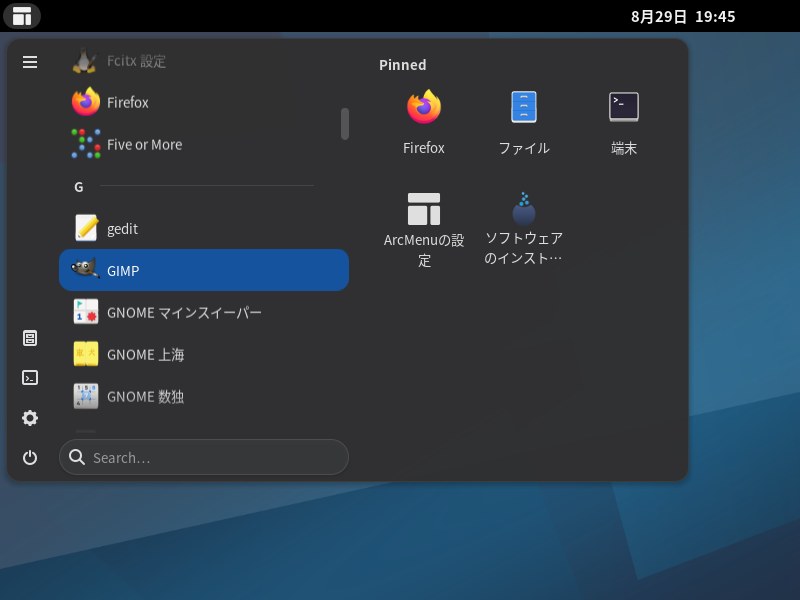Viewport: 800px width, 600px height.
Task: Open the hamburger menu in ArcMenu sidebar
Action: [30, 62]
